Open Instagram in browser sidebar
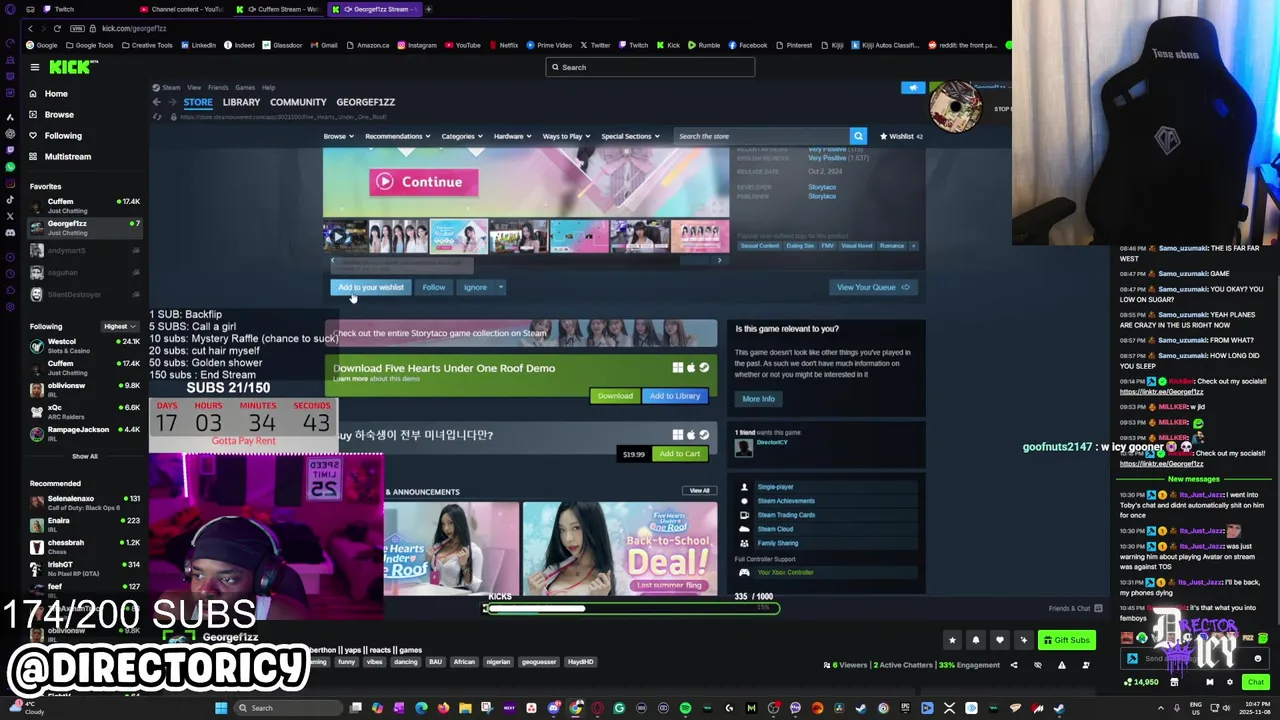The image size is (1280, 720). click(10, 183)
